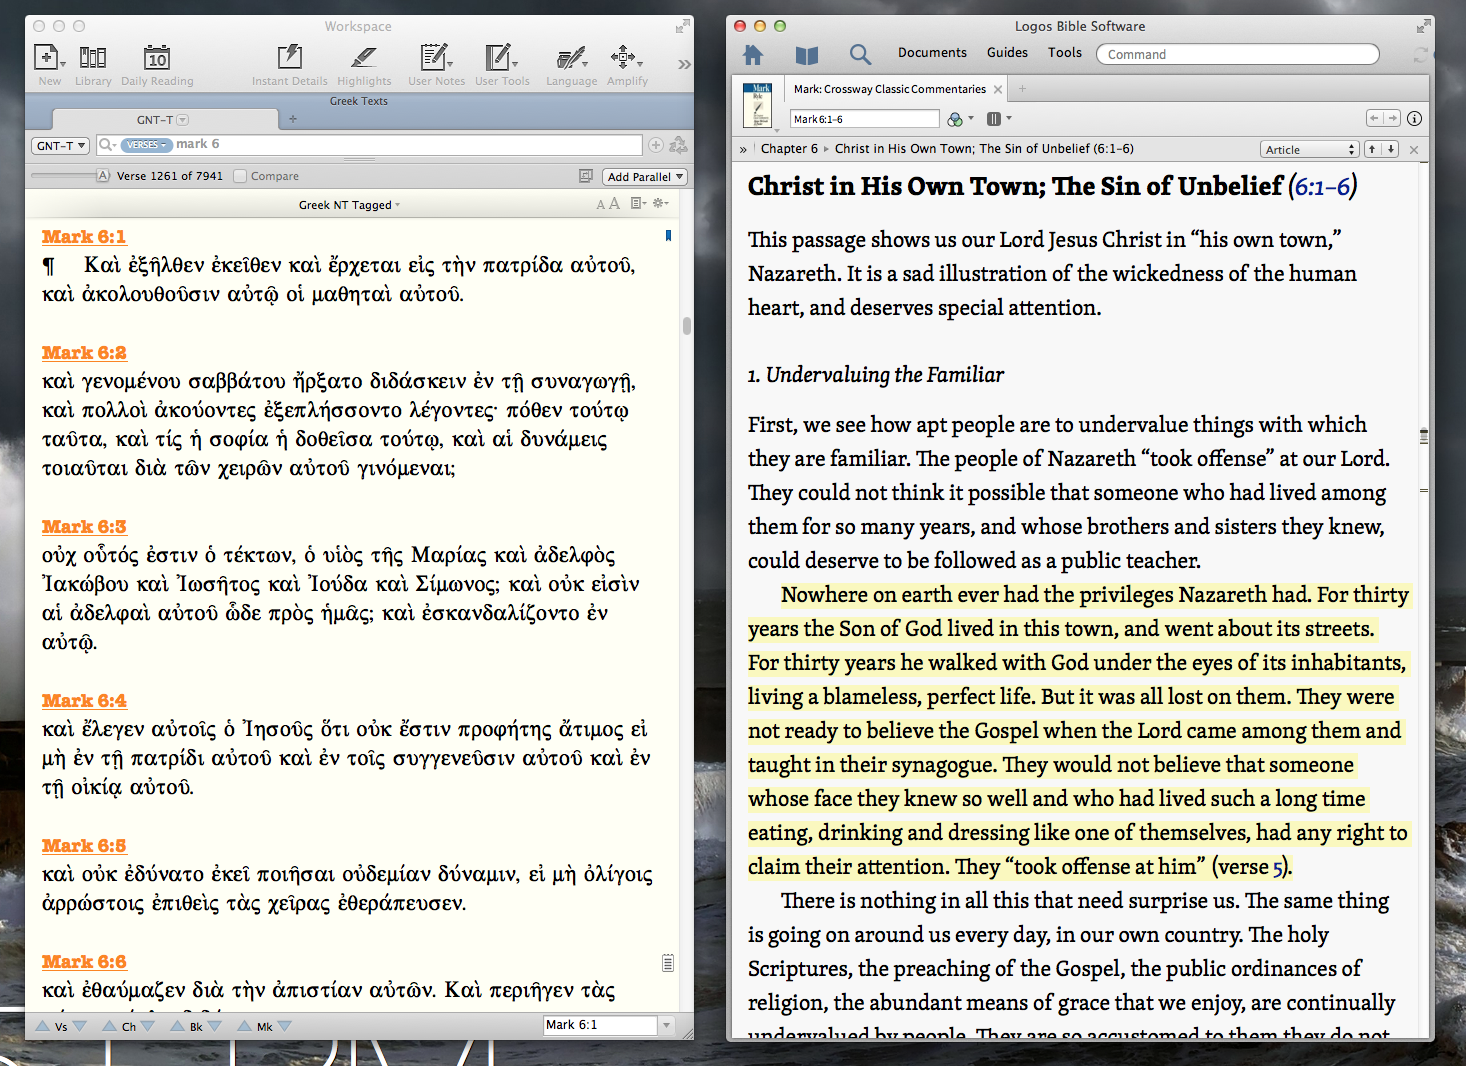Toggle the Compare checkbox
The image size is (1466, 1066).
click(240, 176)
